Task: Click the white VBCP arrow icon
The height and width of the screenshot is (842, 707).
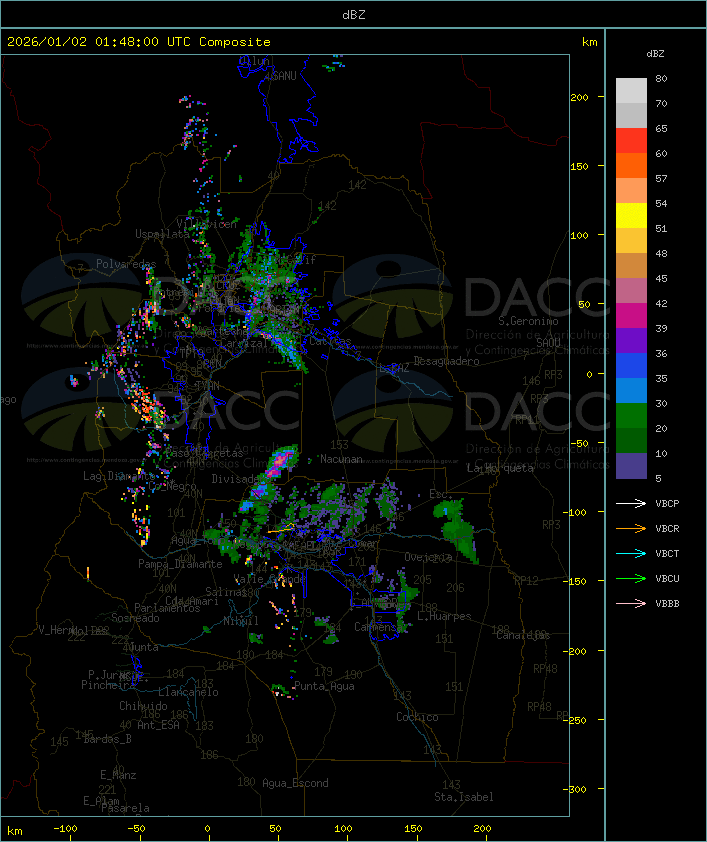Action: [x=631, y=503]
